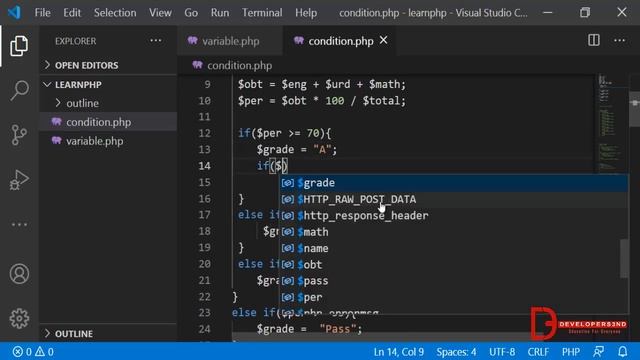
Task: Restore down the window
Action: click(585, 13)
